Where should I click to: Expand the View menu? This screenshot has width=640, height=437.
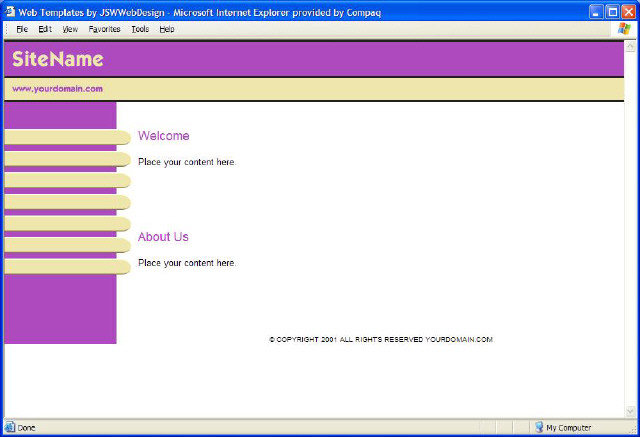click(70, 29)
